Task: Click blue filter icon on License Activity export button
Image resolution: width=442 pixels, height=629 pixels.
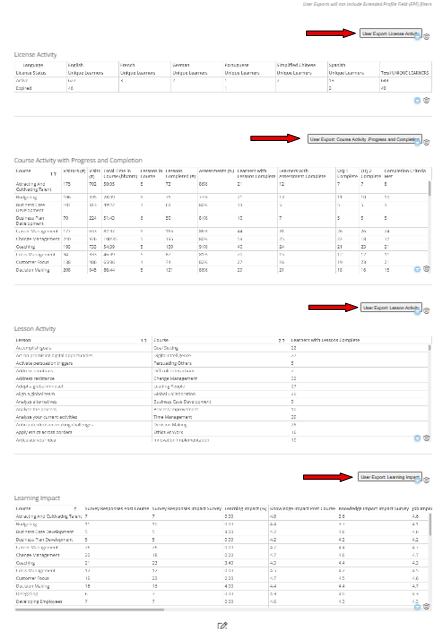Action: pyautogui.click(x=417, y=37)
